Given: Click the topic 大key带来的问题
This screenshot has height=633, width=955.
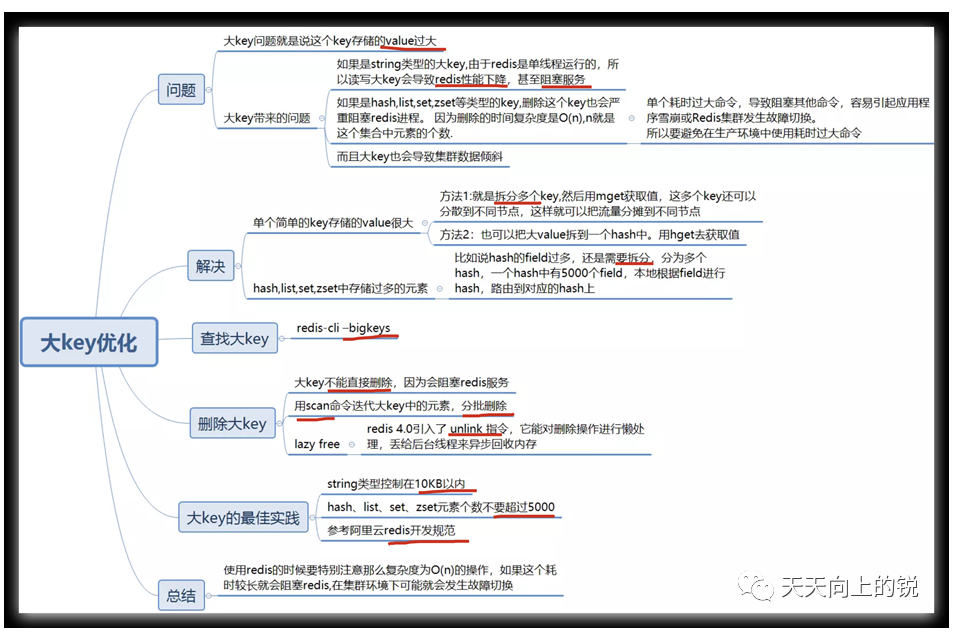Looking at the screenshot, I should coord(267,118).
